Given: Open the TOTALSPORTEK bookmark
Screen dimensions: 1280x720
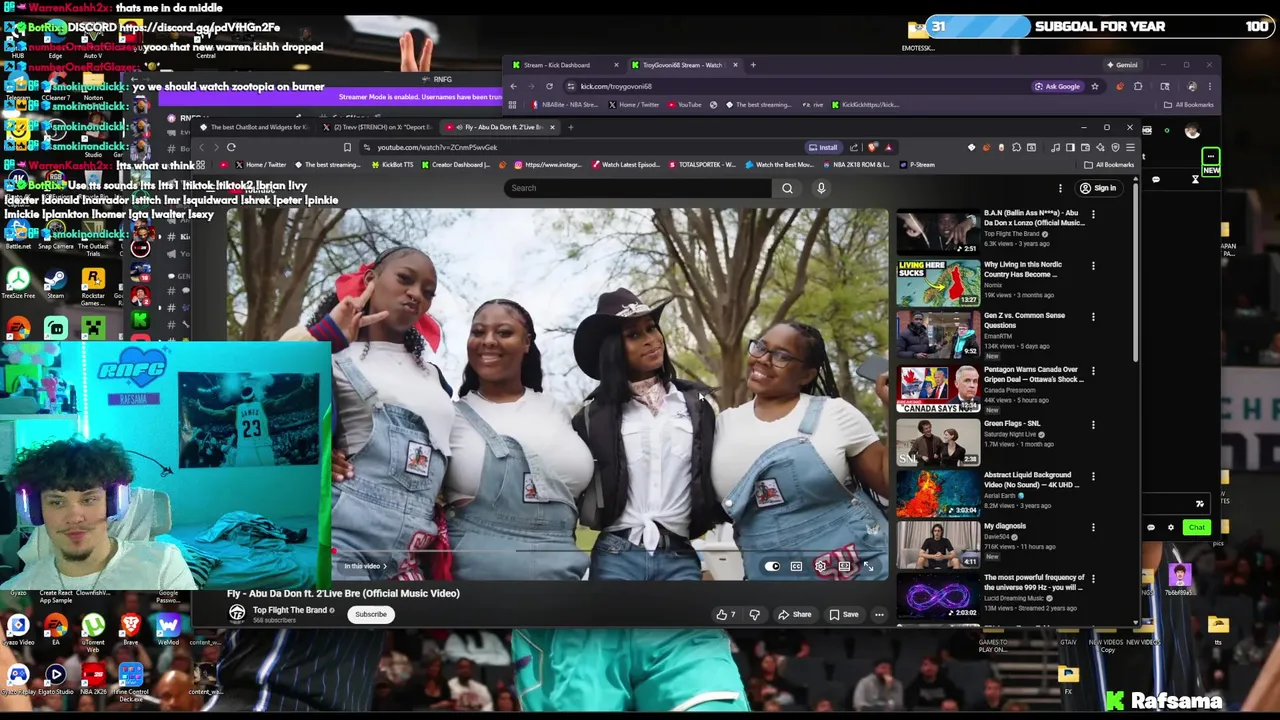Looking at the screenshot, I should 702,165.
